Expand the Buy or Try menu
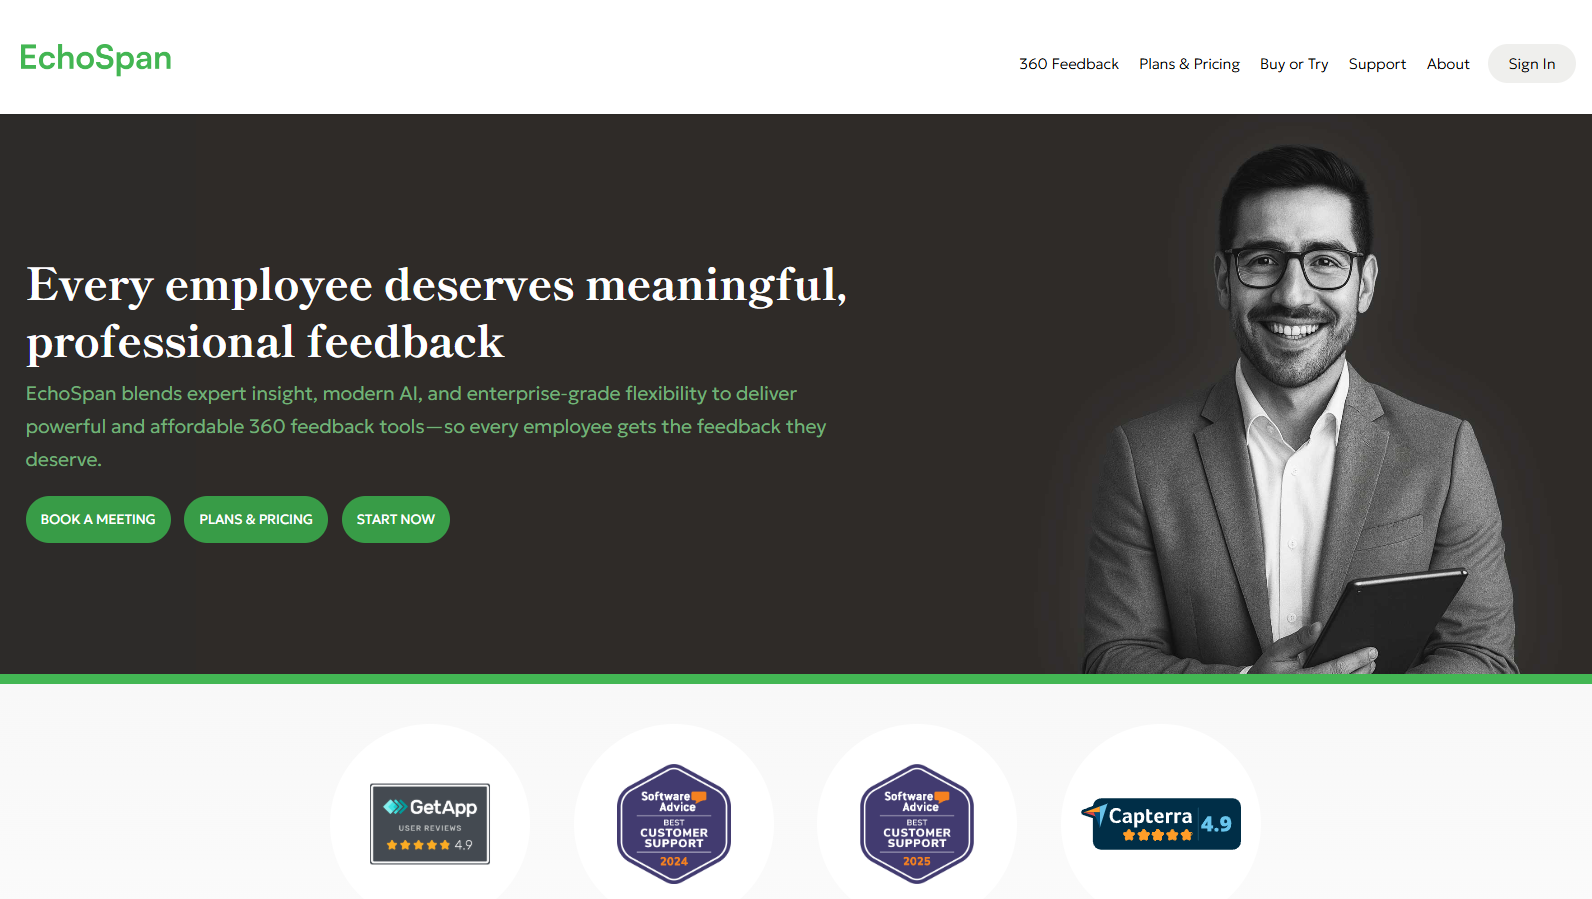 1294,64
